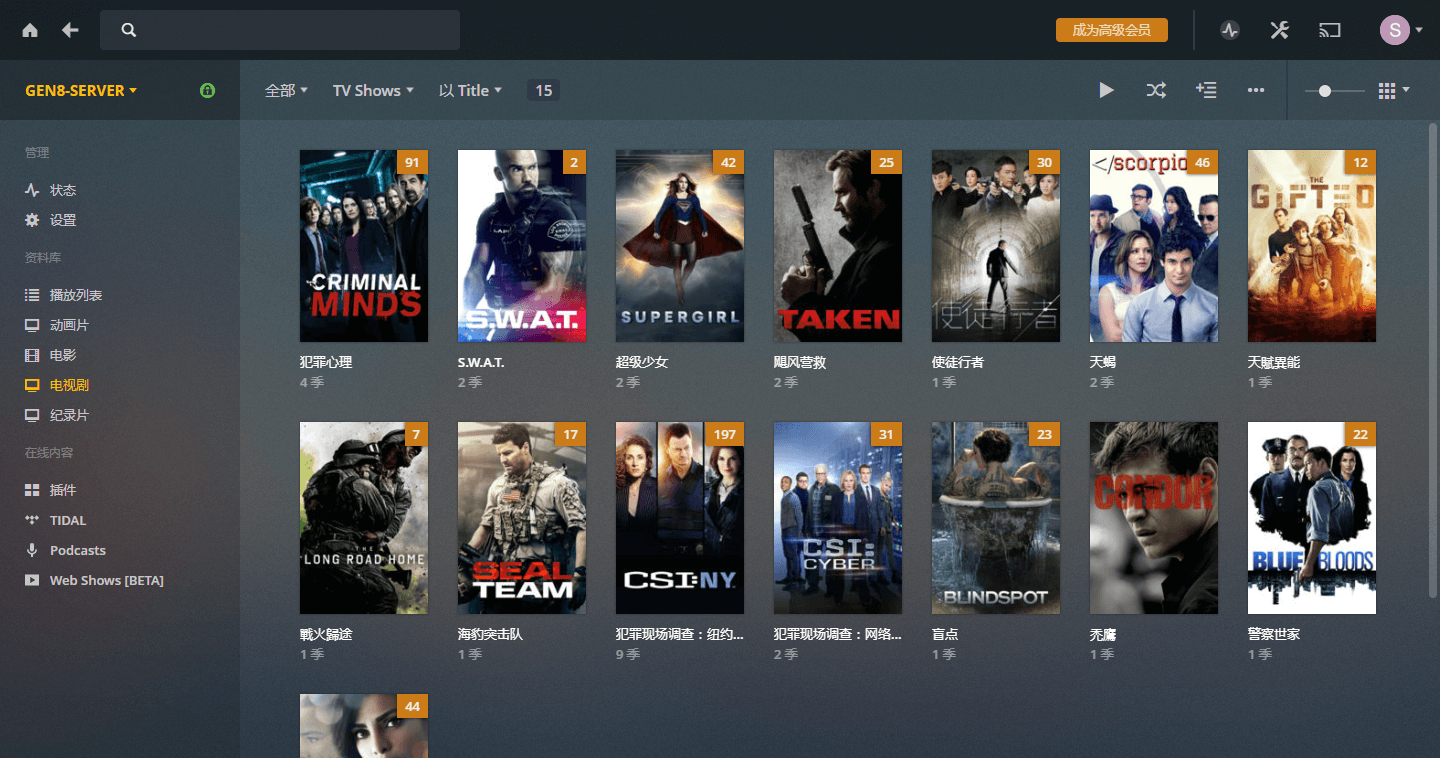Image resolution: width=1440 pixels, height=758 pixels.
Task: Click the list icon beside 播放列表
Action: [32, 295]
